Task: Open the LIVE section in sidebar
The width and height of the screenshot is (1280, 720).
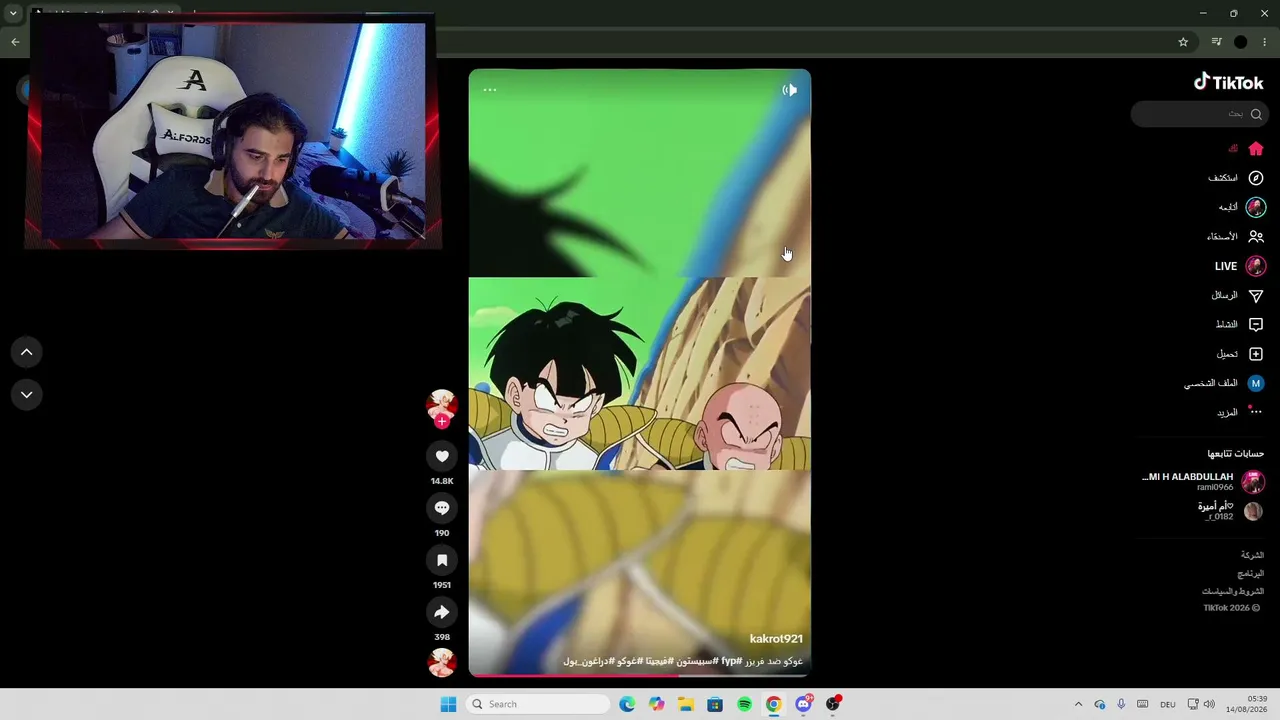Action: click(x=1240, y=266)
